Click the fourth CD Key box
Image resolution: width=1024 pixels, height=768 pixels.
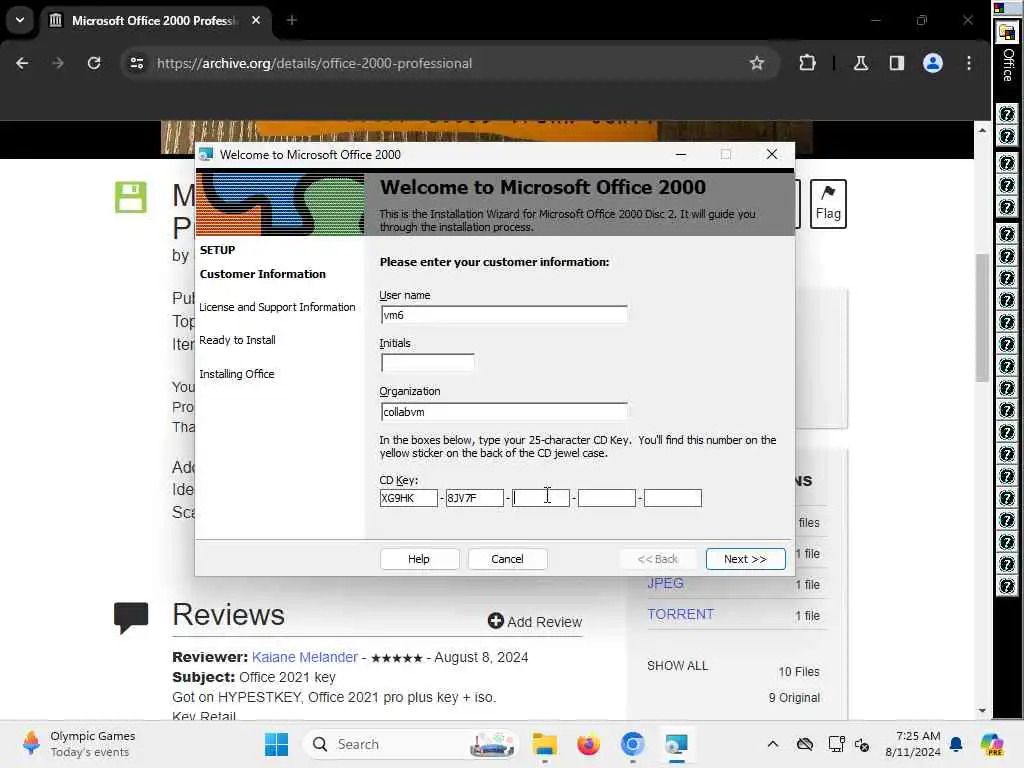coord(607,498)
